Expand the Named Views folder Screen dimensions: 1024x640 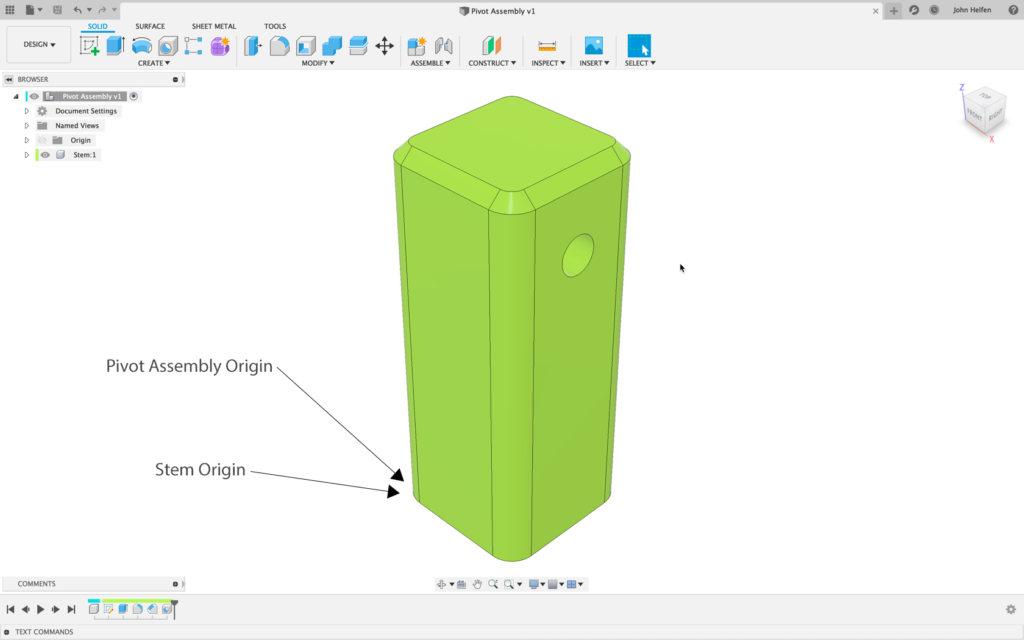click(x=27, y=125)
